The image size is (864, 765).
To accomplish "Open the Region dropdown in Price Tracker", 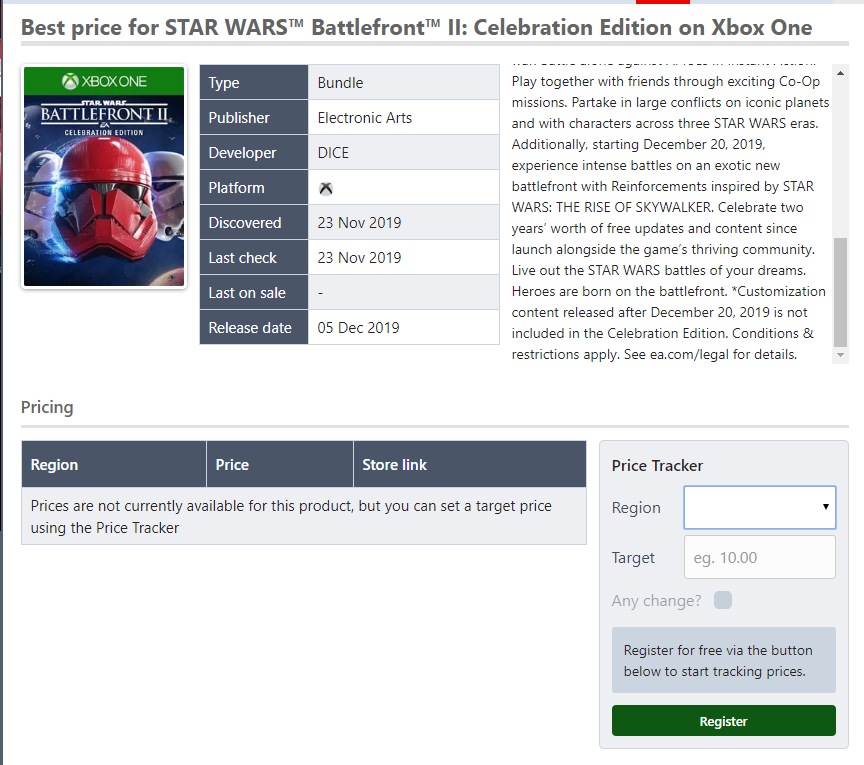I will click(x=759, y=507).
